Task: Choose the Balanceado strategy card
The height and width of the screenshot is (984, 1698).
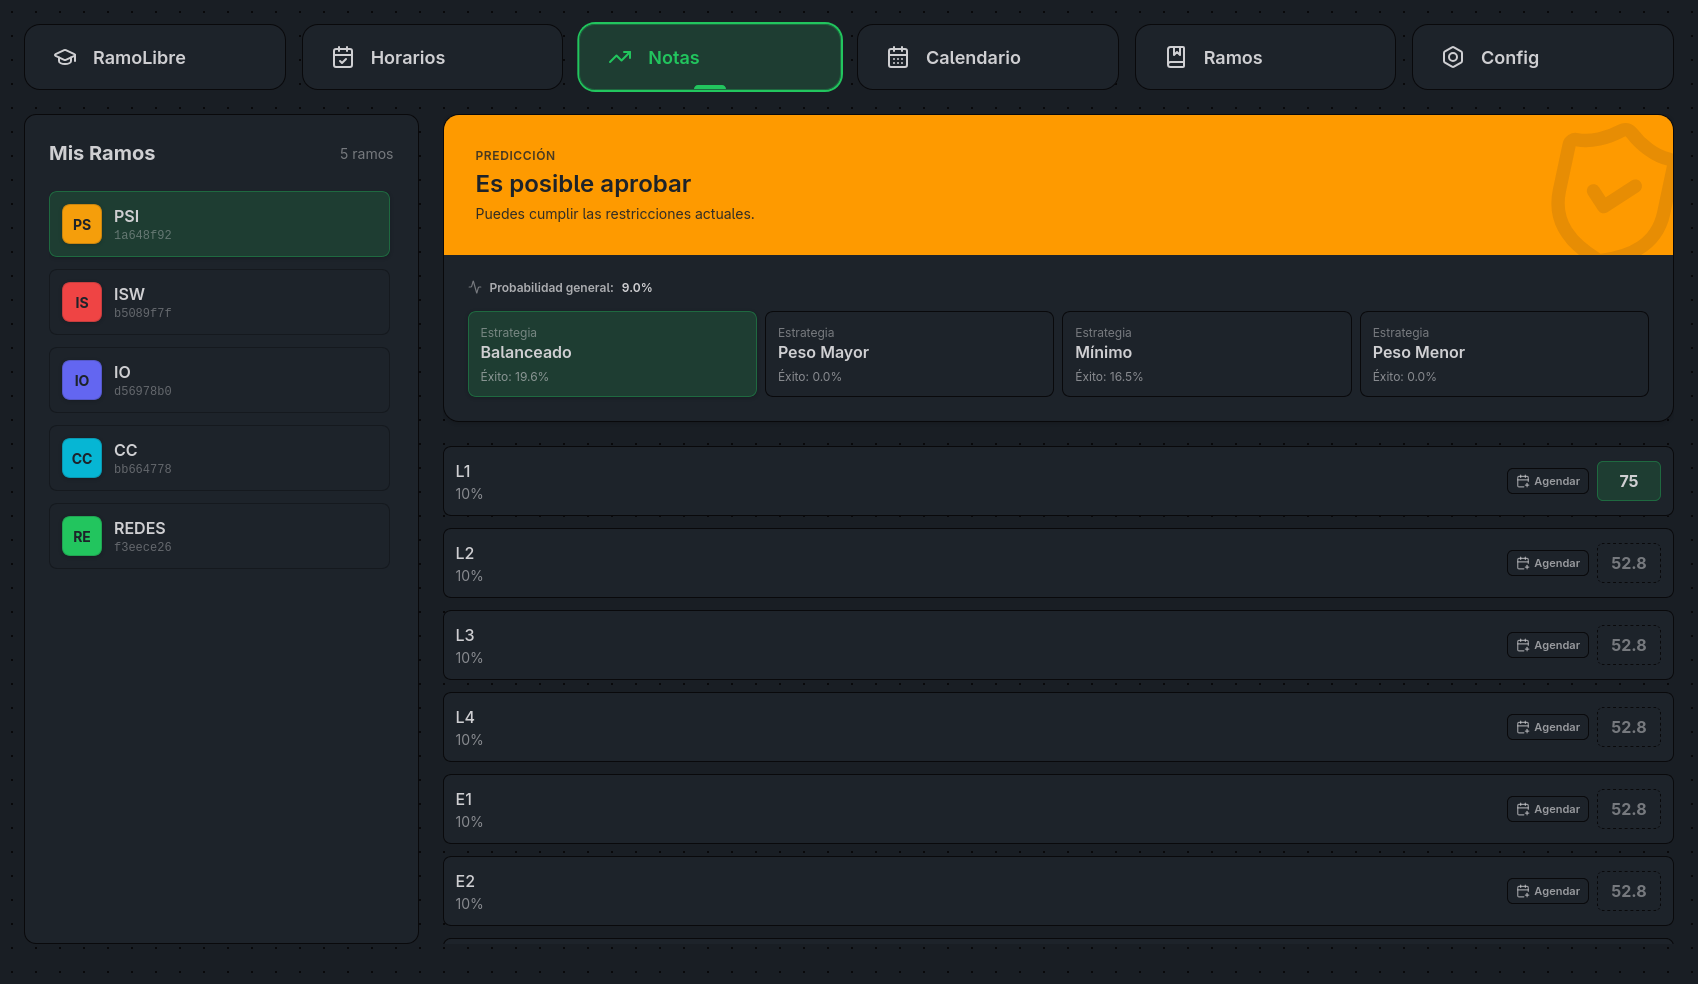Action: 612,354
